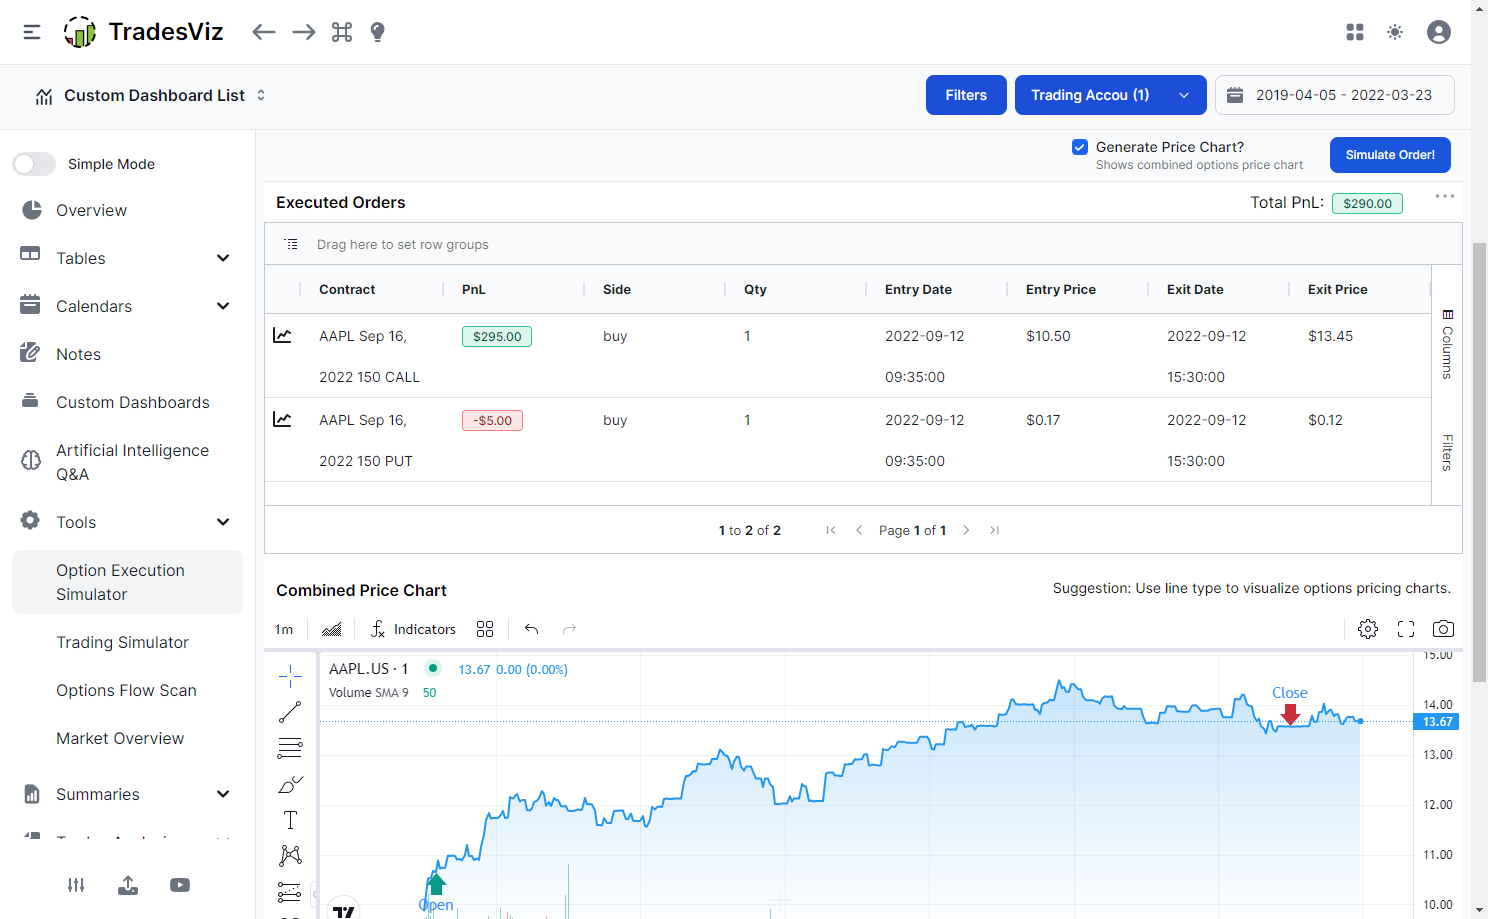Viewport: 1488px width, 919px height.
Task: Open chart settings via the gear icon
Action: click(1367, 628)
